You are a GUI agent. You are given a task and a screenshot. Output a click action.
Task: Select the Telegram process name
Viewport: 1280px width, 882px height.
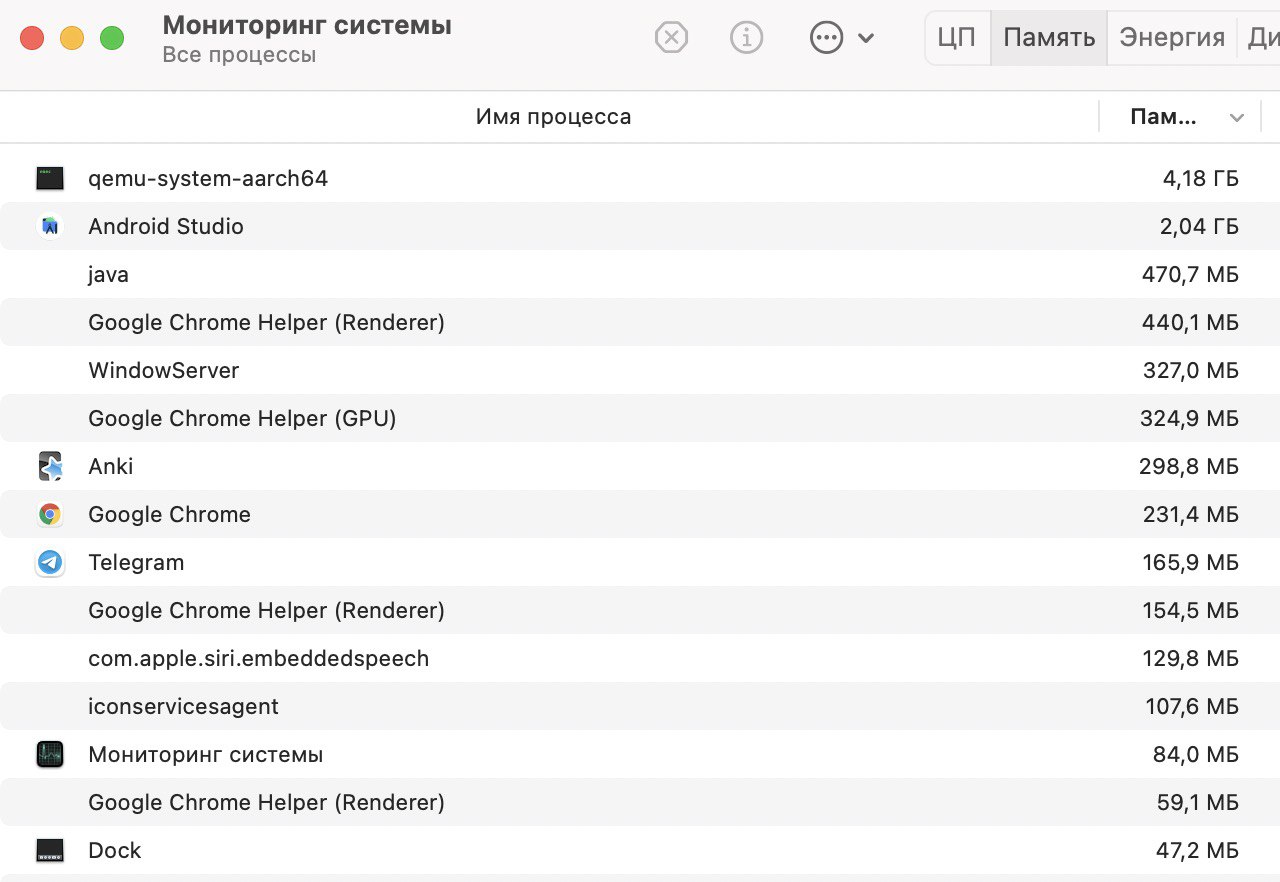[x=136, y=562]
